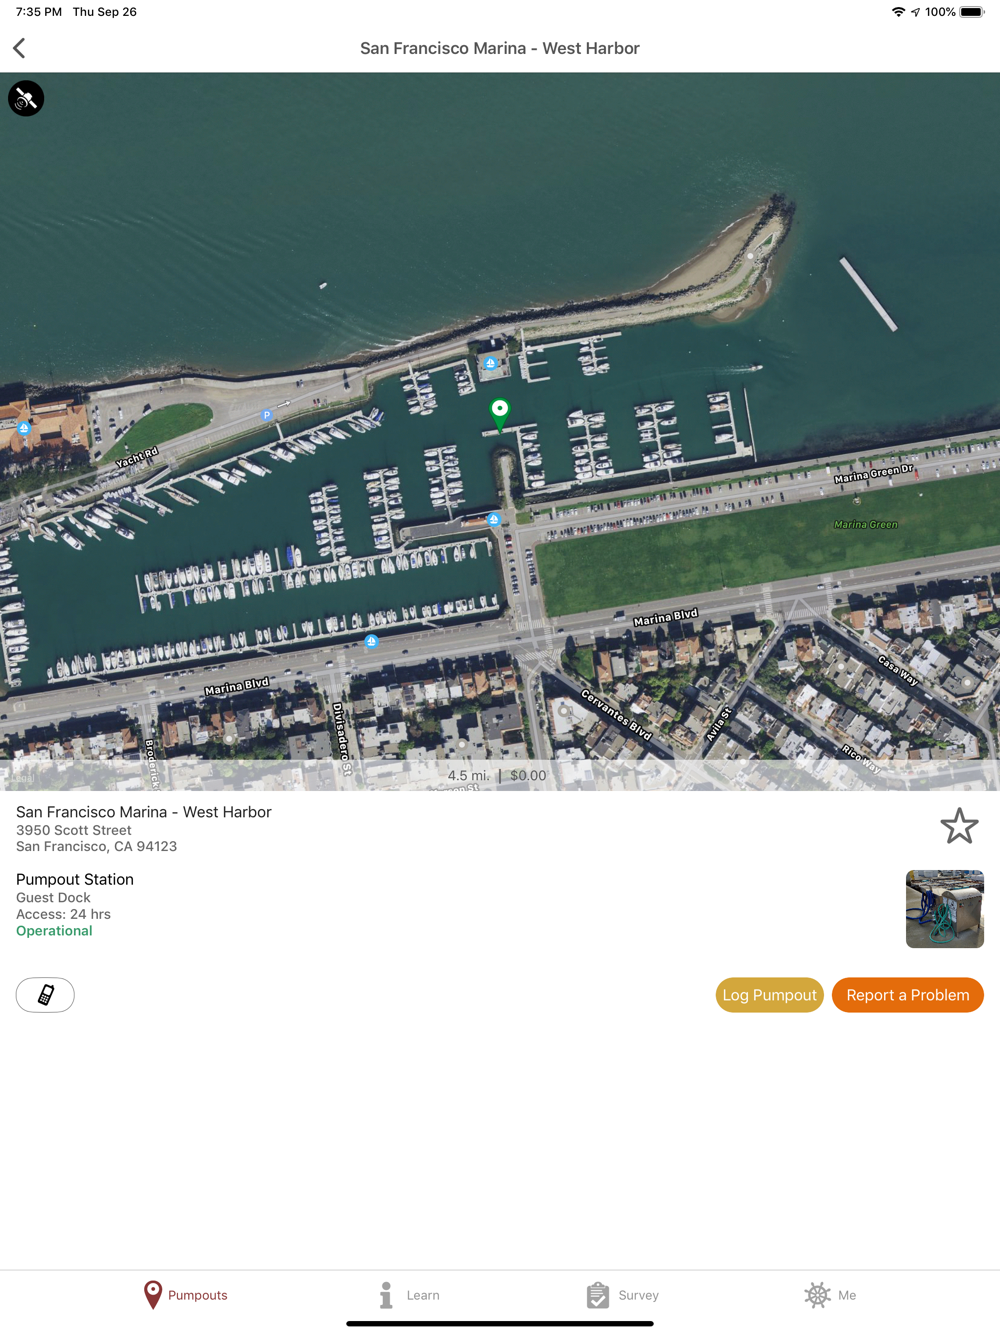This screenshot has width=1000, height=1334.
Task: Open the Learn tab
Action: pyautogui.click(x=409, y=1295)
